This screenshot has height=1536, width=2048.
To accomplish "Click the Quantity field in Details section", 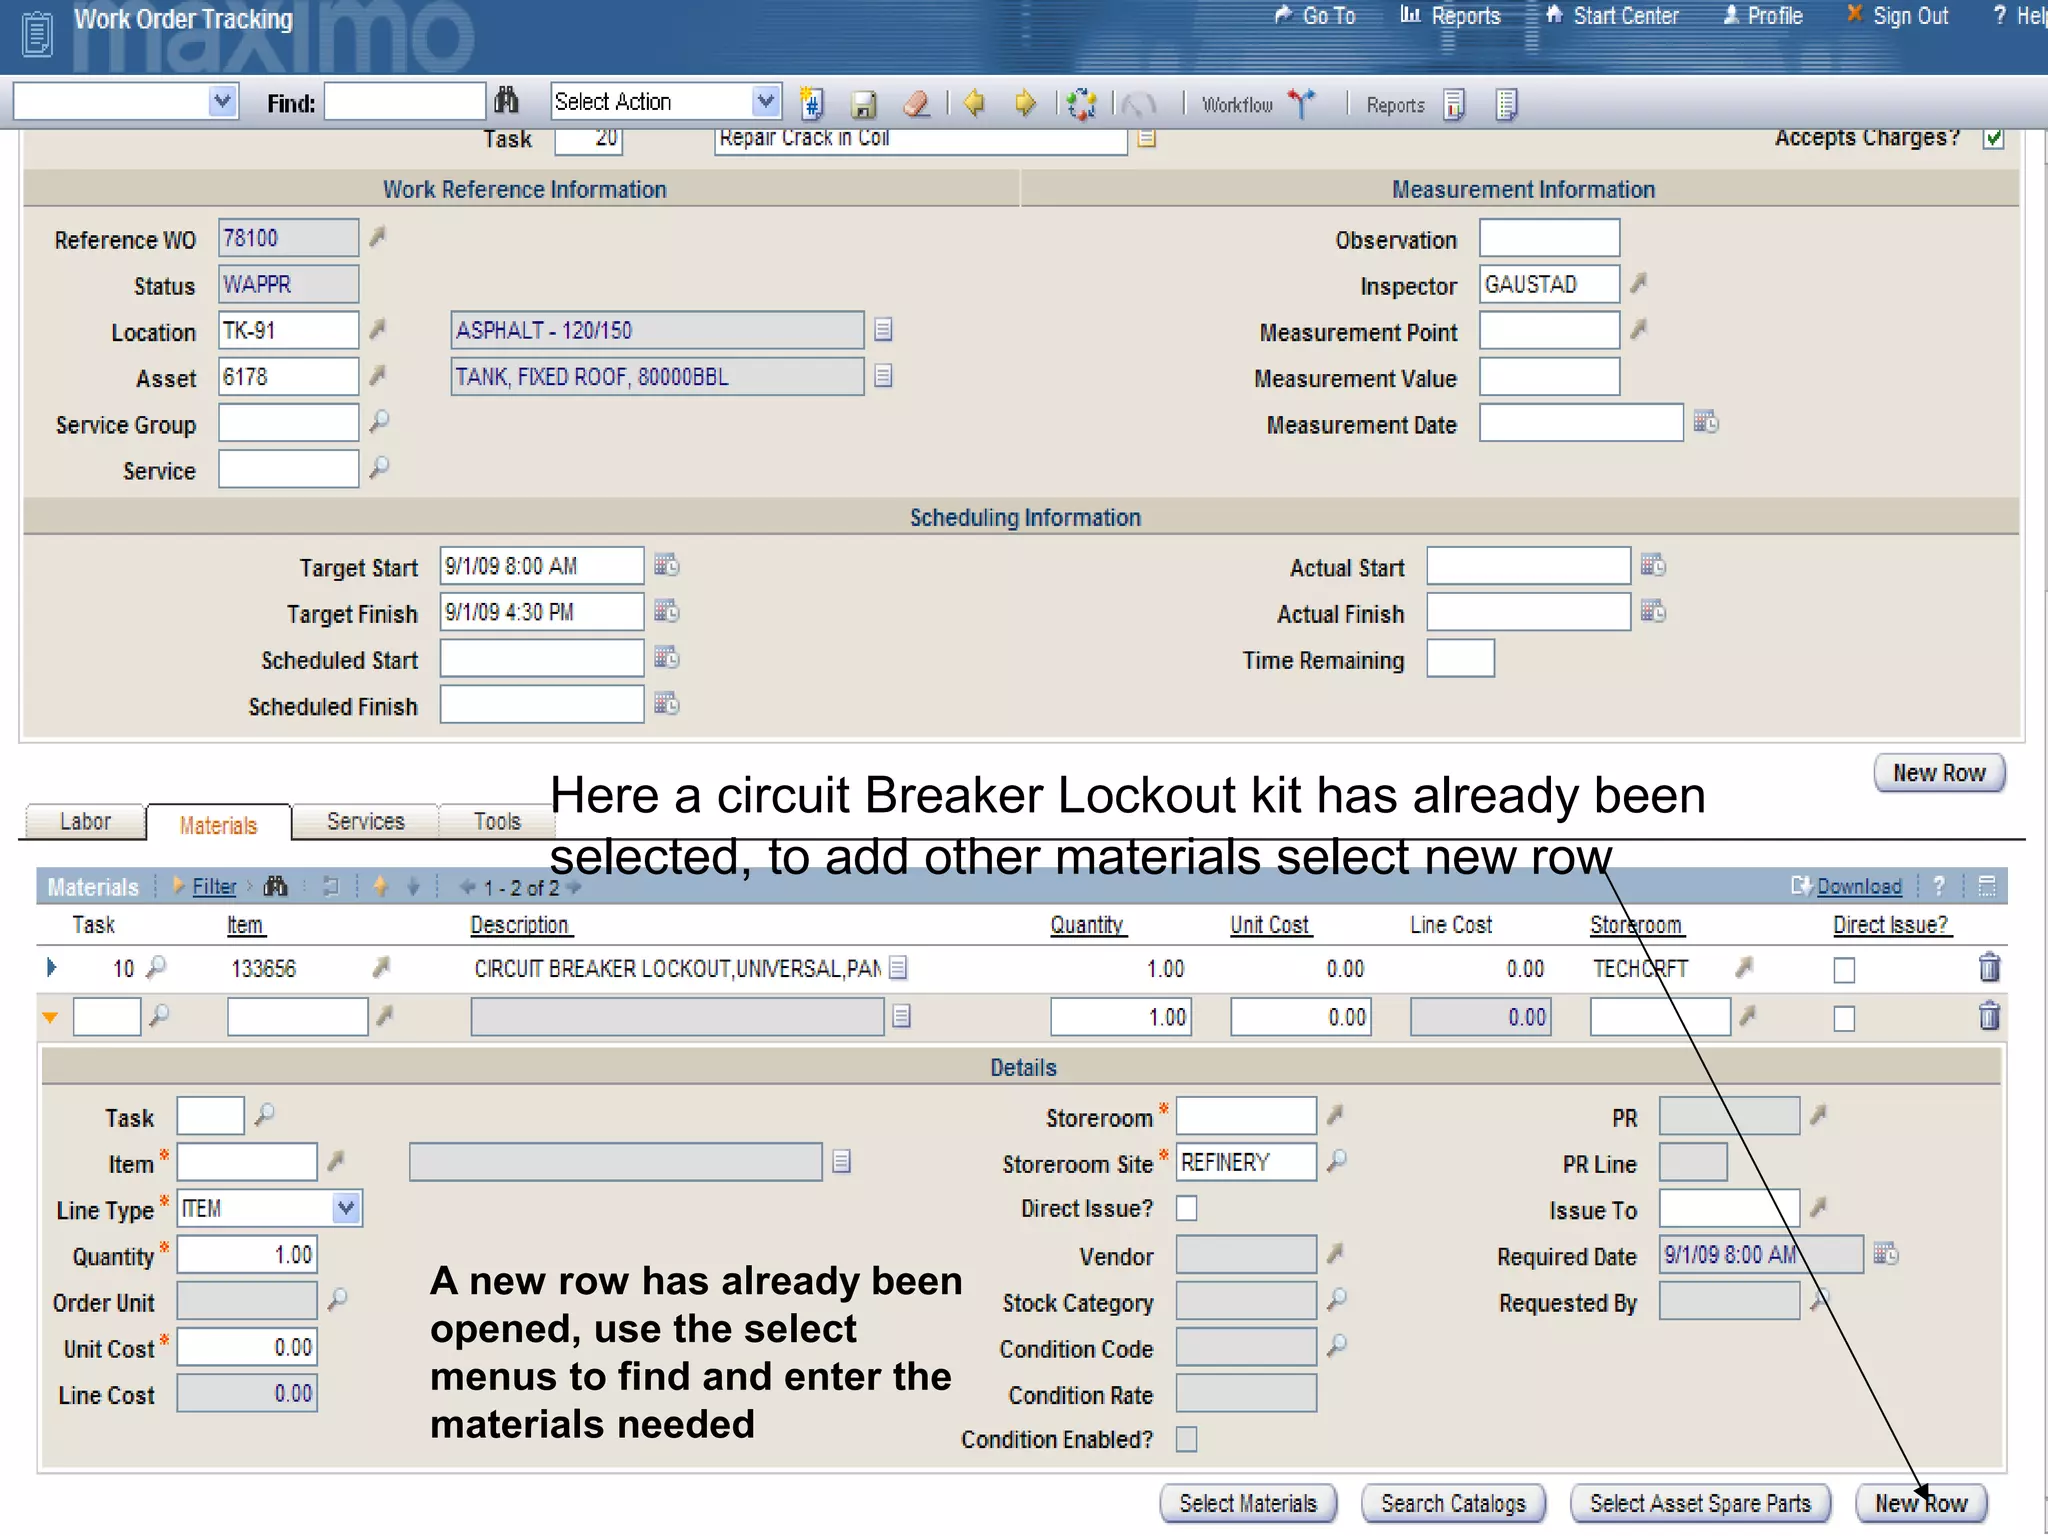I will (247, 1254).
